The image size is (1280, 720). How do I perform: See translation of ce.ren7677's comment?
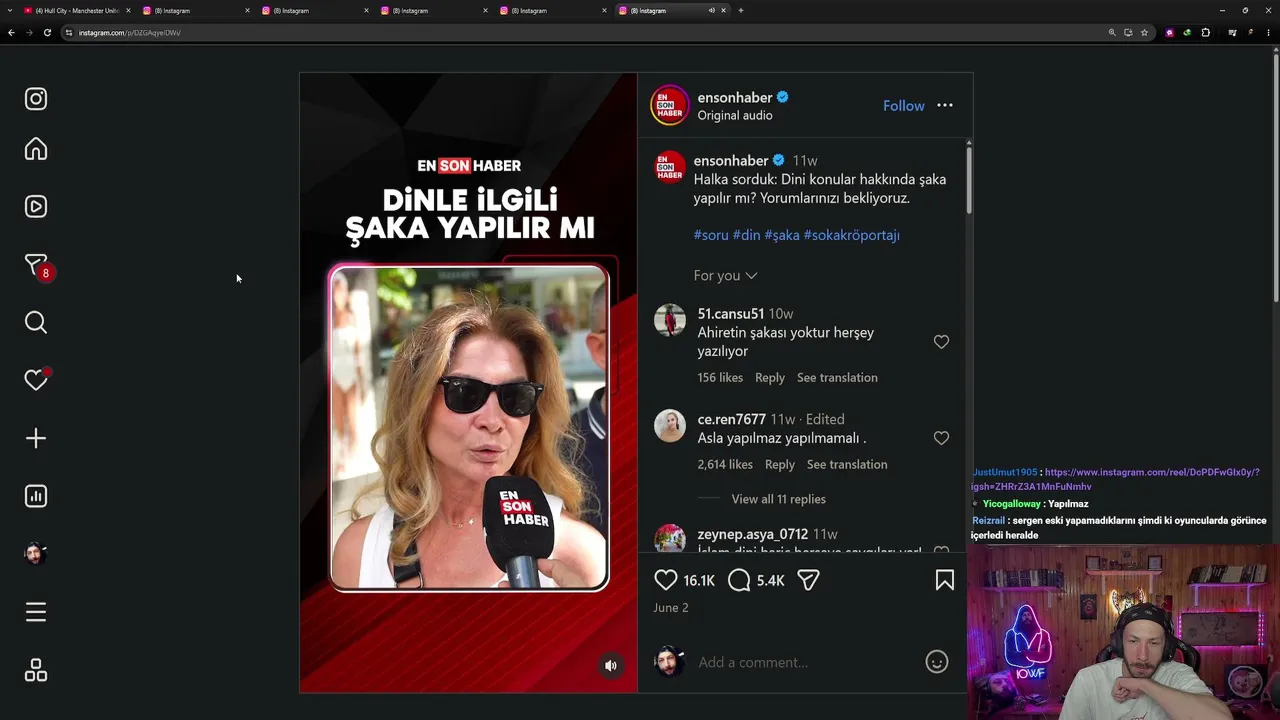pos(847,464)
